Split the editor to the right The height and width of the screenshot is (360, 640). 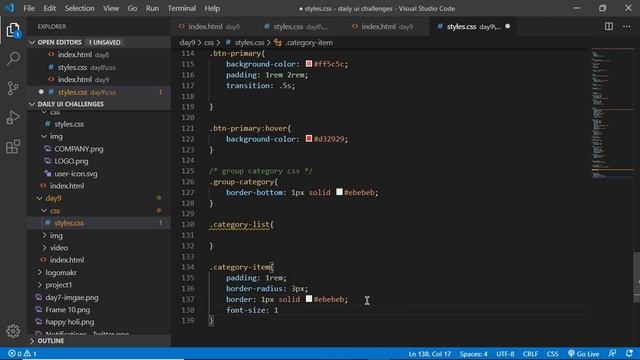tap(609, 27)
